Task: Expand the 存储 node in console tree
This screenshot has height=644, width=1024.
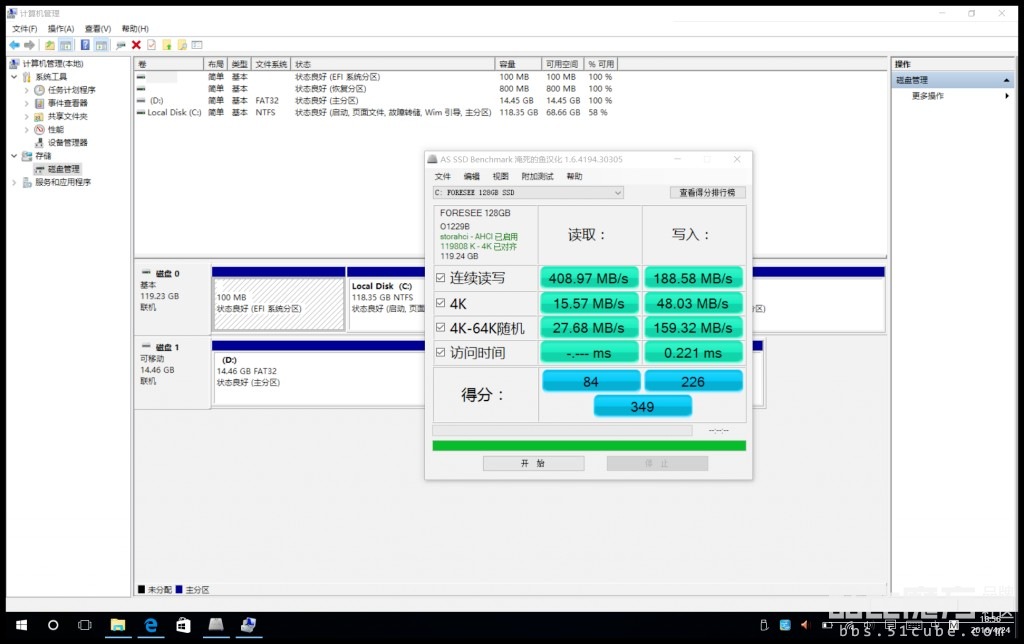Action: 14,156
